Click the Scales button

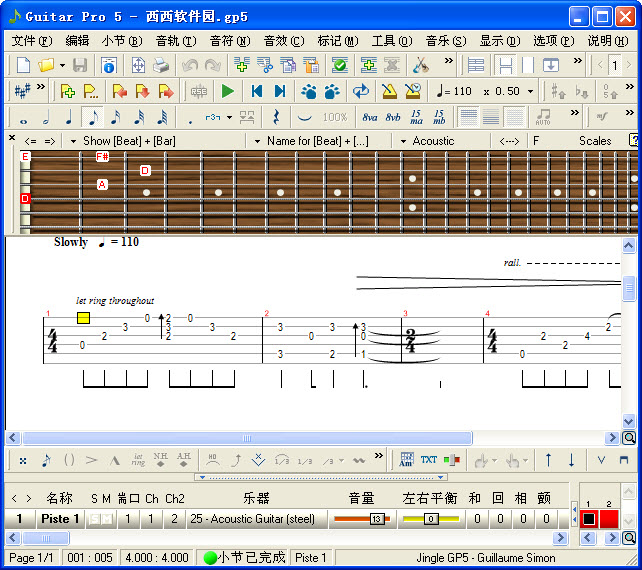pos(595,141)
